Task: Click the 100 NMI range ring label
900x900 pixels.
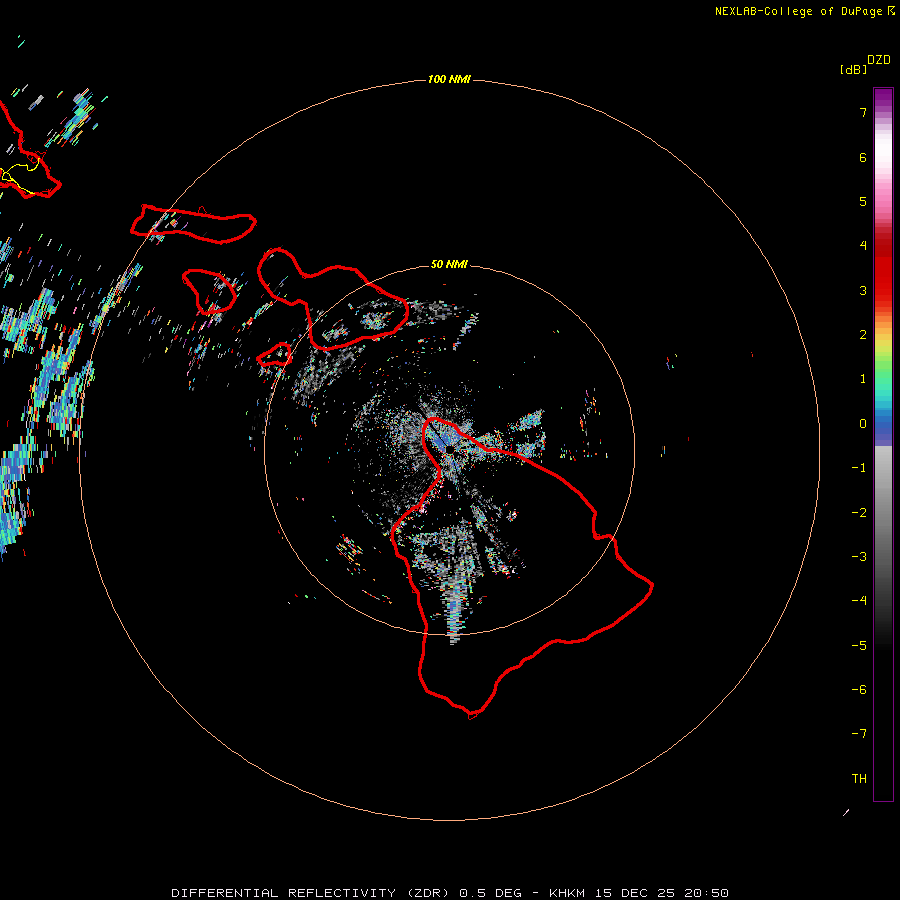Action: 449,79
